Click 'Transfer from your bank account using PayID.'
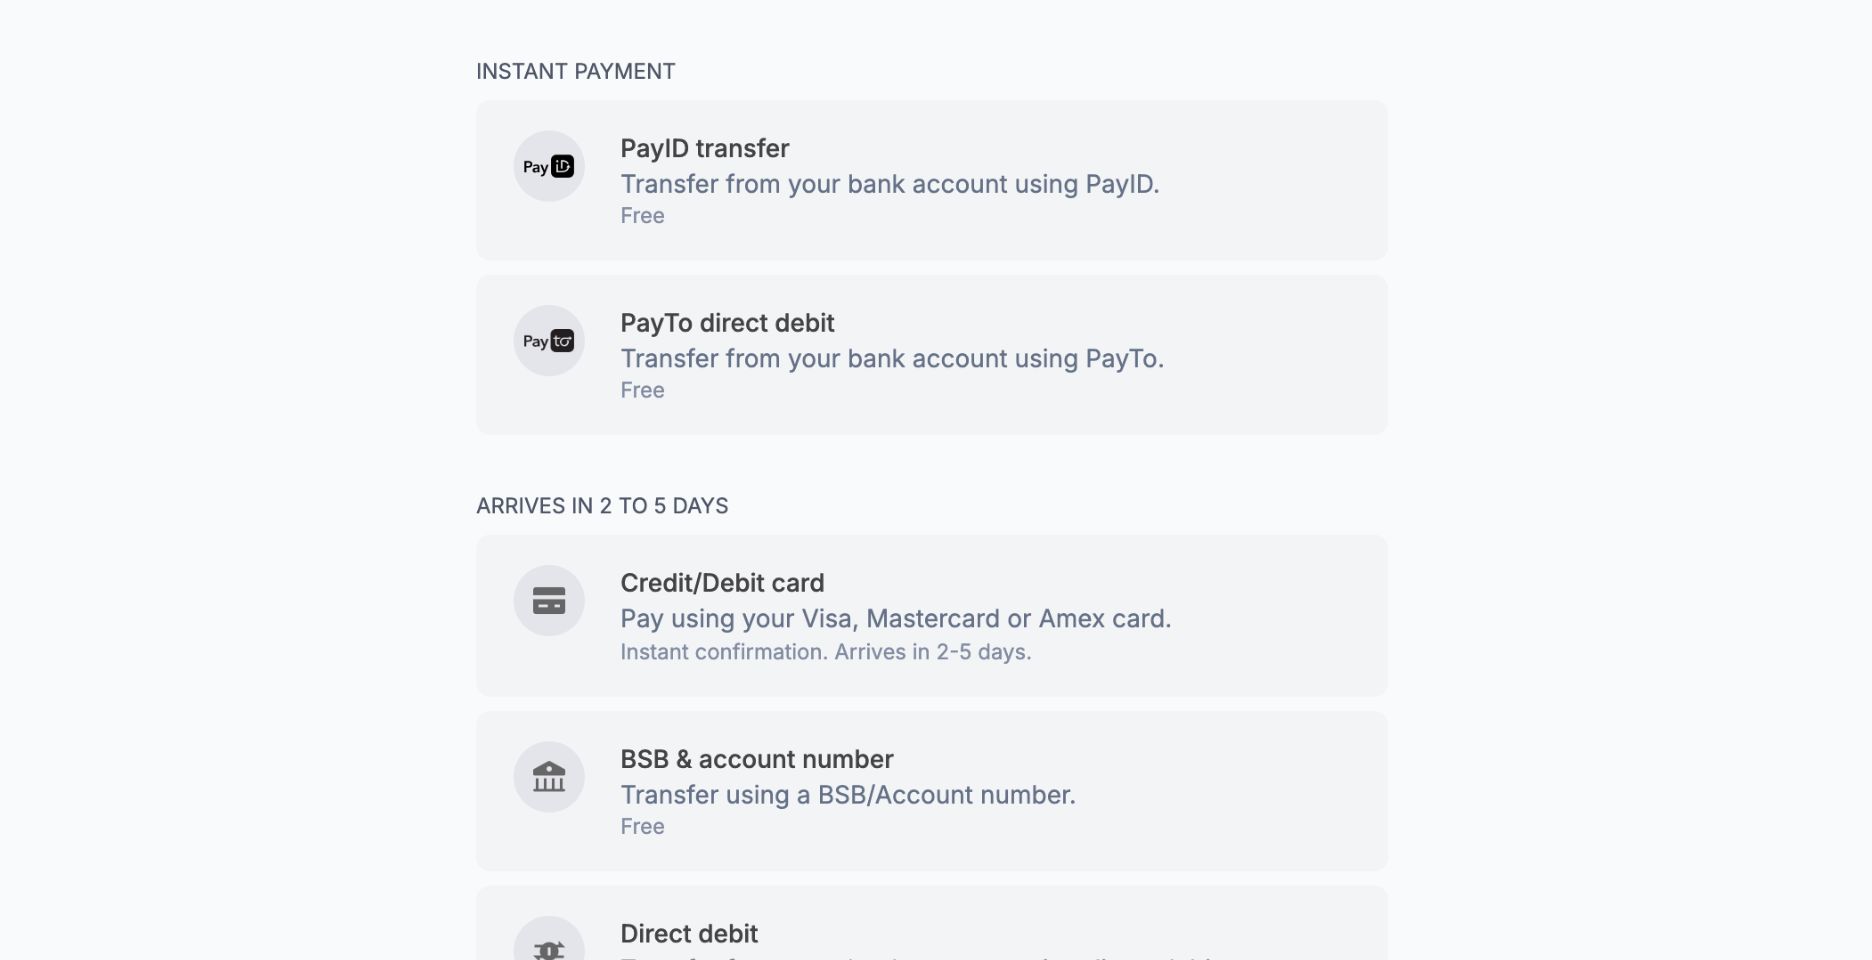This screenshot has width=1872, height=960. [x=890, y=184]
